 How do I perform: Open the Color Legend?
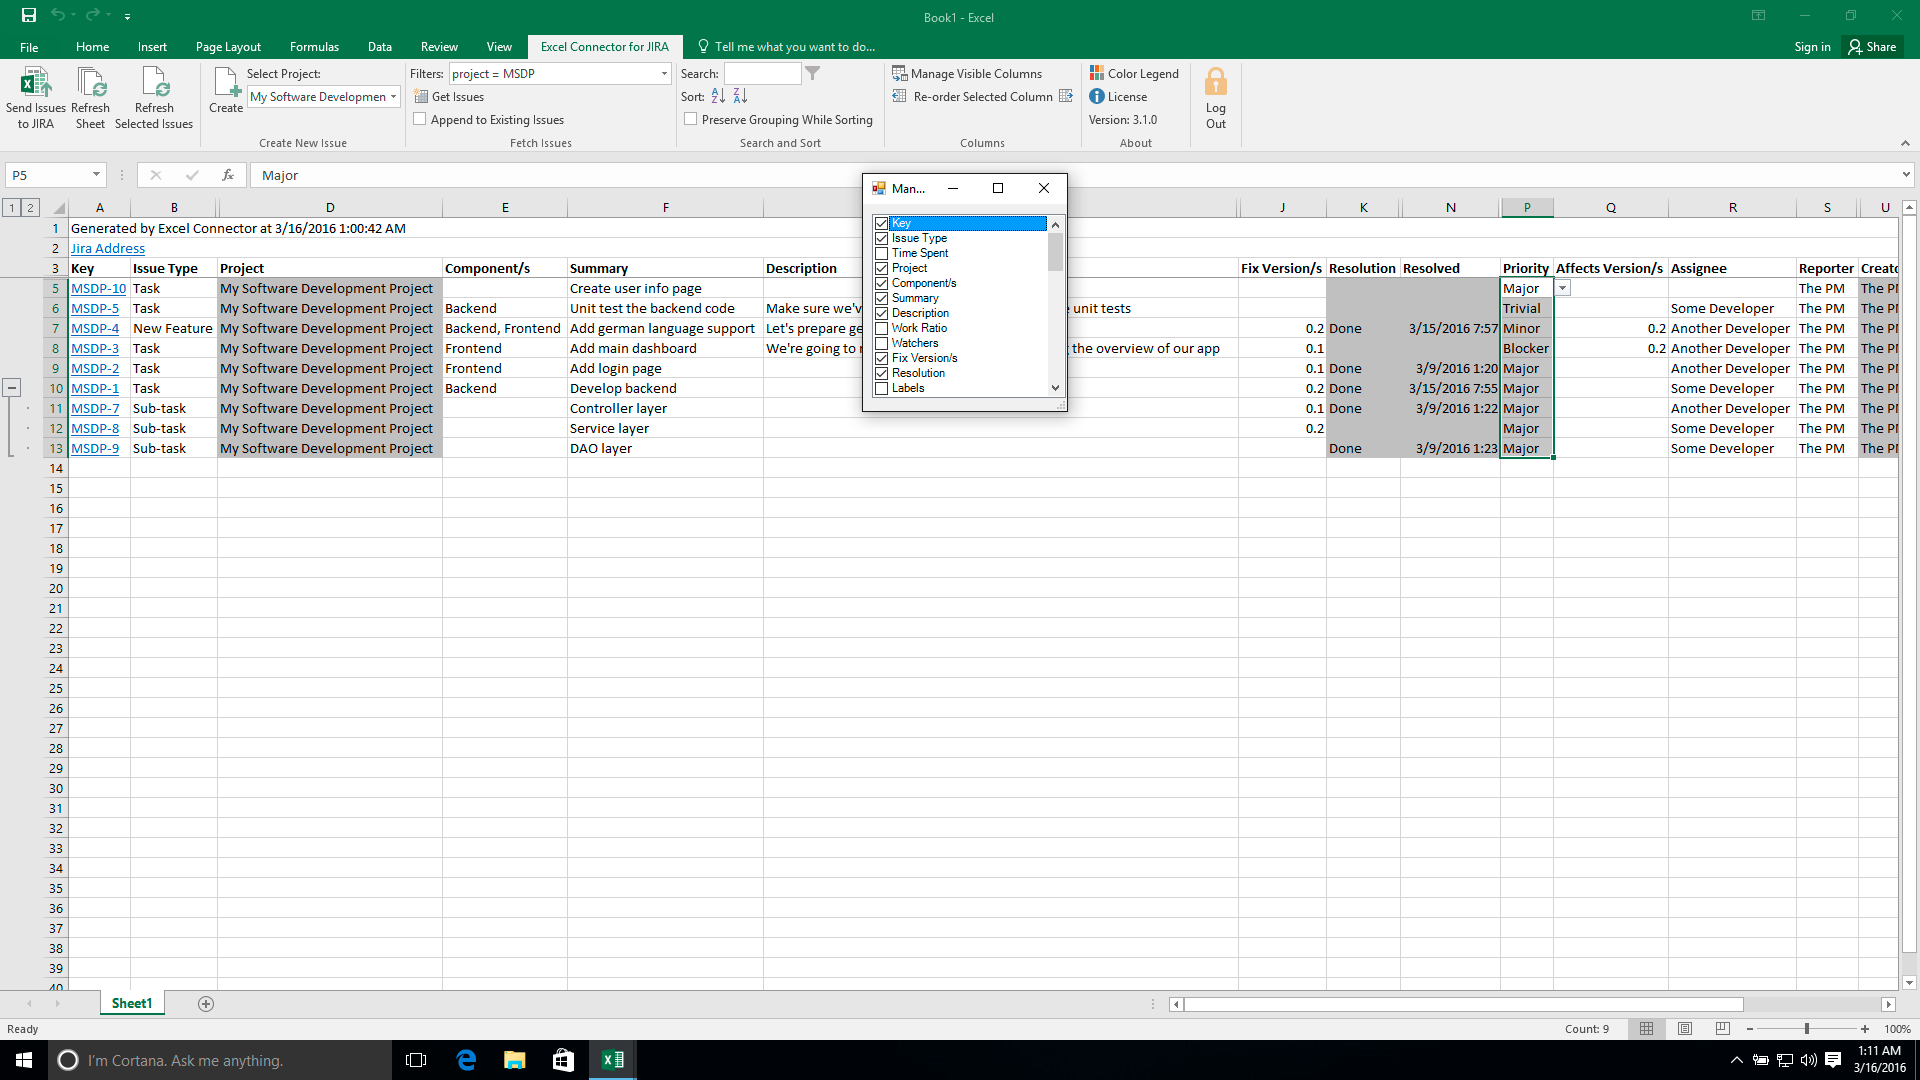point(1134,73)
